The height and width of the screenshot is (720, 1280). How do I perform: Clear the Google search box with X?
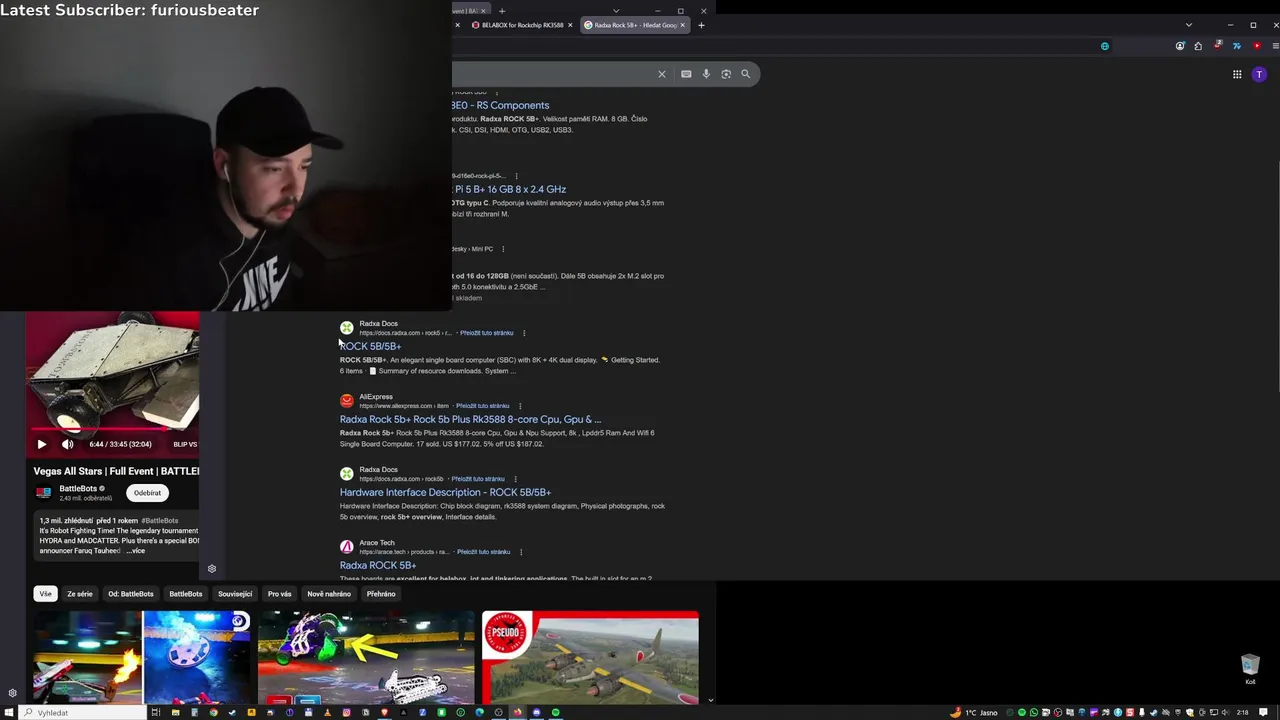(661, 74)
